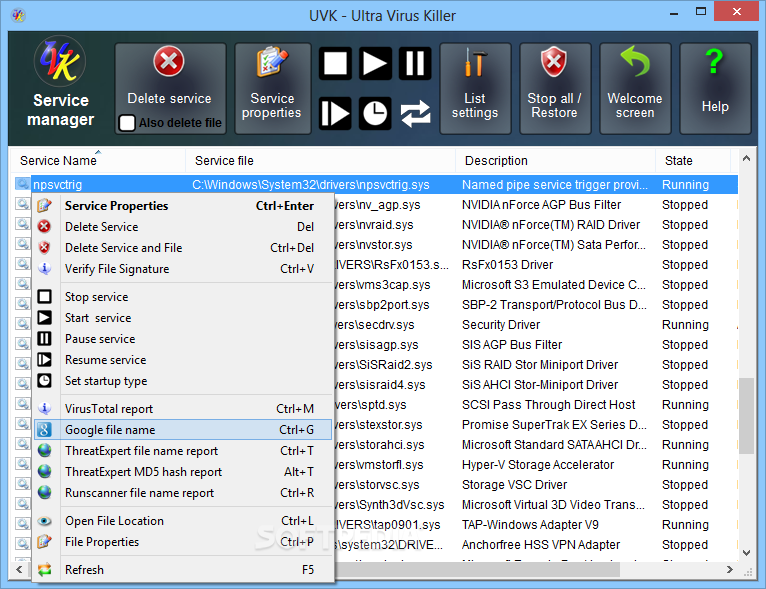The image size is (766, 589).
Task: Choose Verify File Signature
Action: pos(184,269)
